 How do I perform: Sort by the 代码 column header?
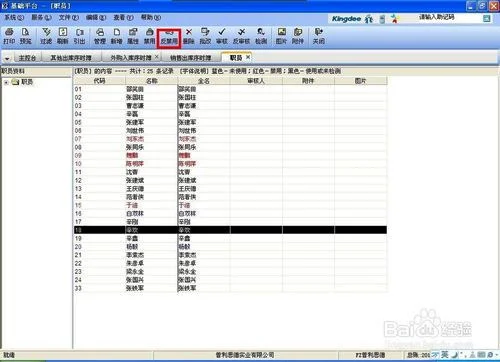(x=99, y=81)
